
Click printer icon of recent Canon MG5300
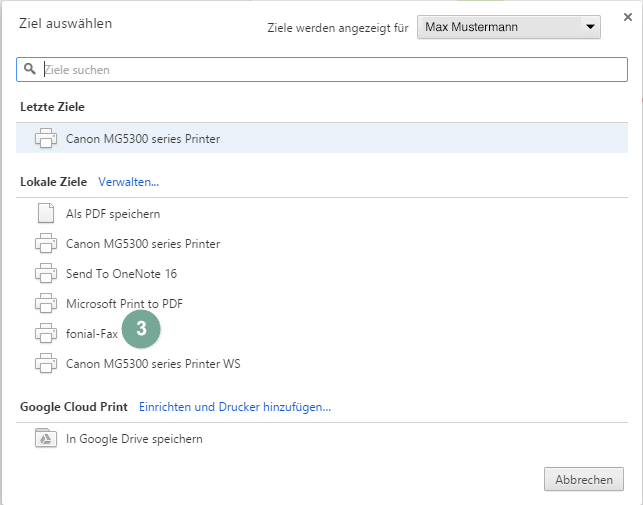tap(46, 138)
